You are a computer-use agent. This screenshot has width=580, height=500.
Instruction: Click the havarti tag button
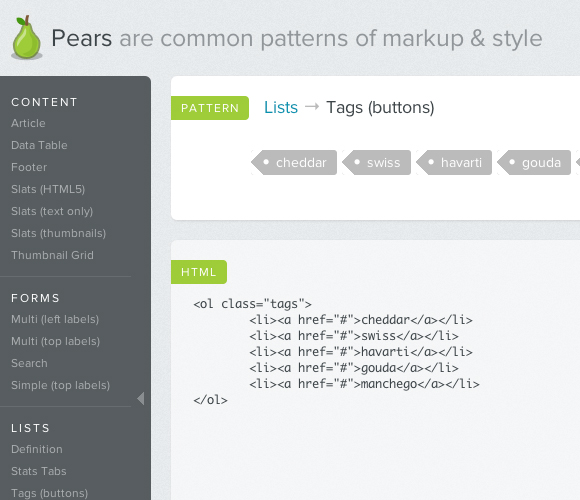coord(454,162)
